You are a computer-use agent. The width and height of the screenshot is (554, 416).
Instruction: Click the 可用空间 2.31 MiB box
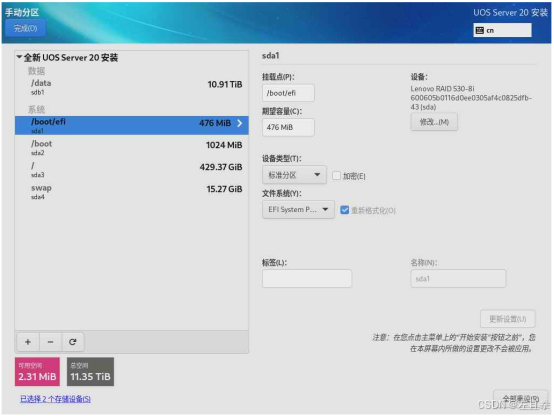(37, 371)
